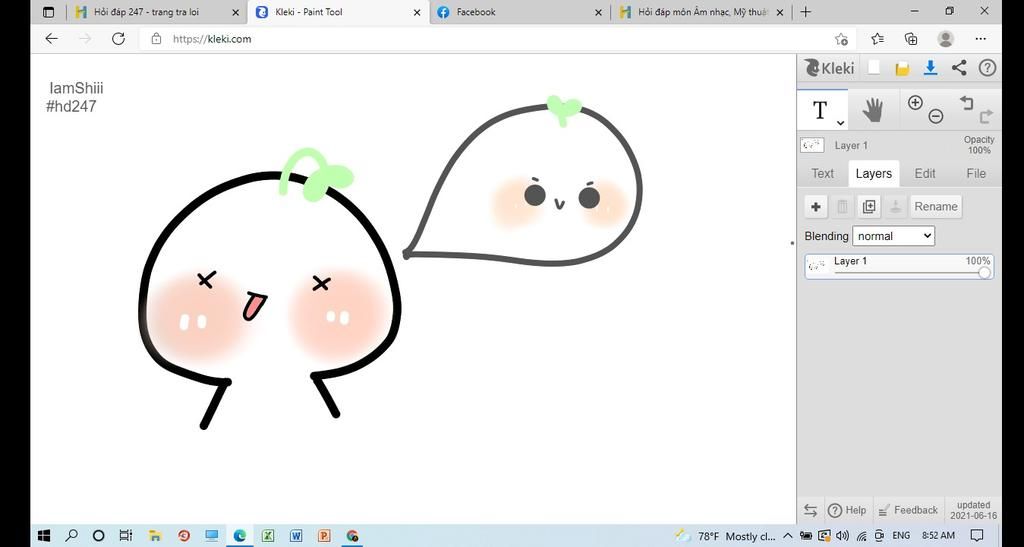
Task: Share the drawing
Action: [959, 67]
